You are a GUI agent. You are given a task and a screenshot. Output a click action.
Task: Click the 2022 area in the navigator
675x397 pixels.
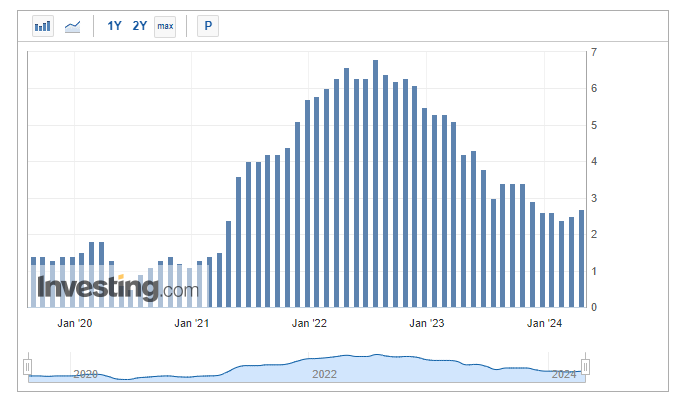click(x=324, y=374)
